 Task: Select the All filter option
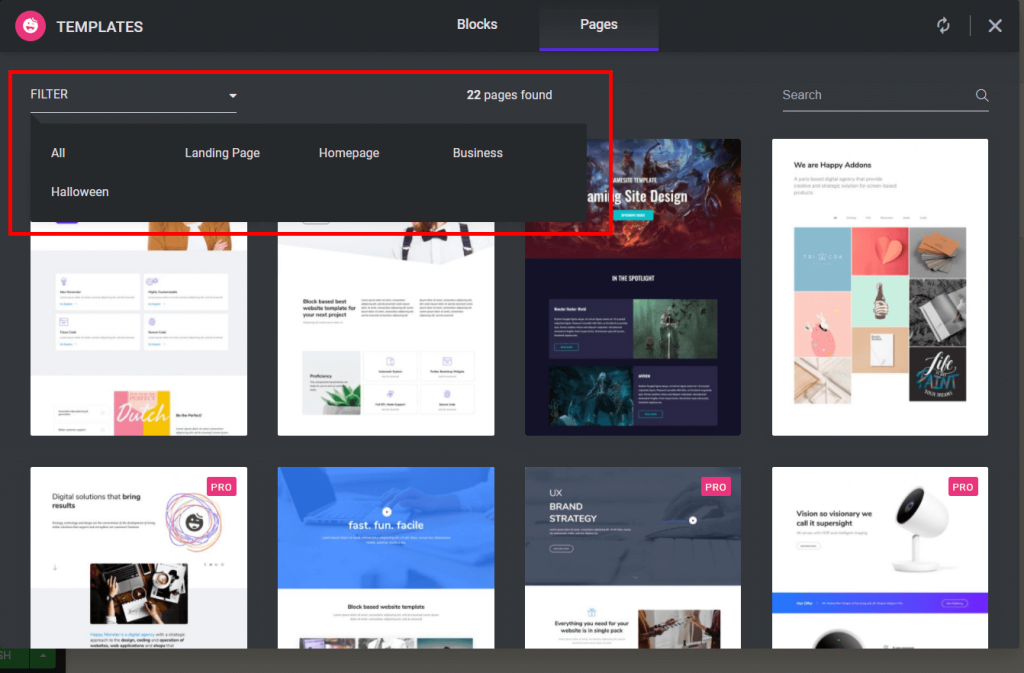(x=58, y=153)
